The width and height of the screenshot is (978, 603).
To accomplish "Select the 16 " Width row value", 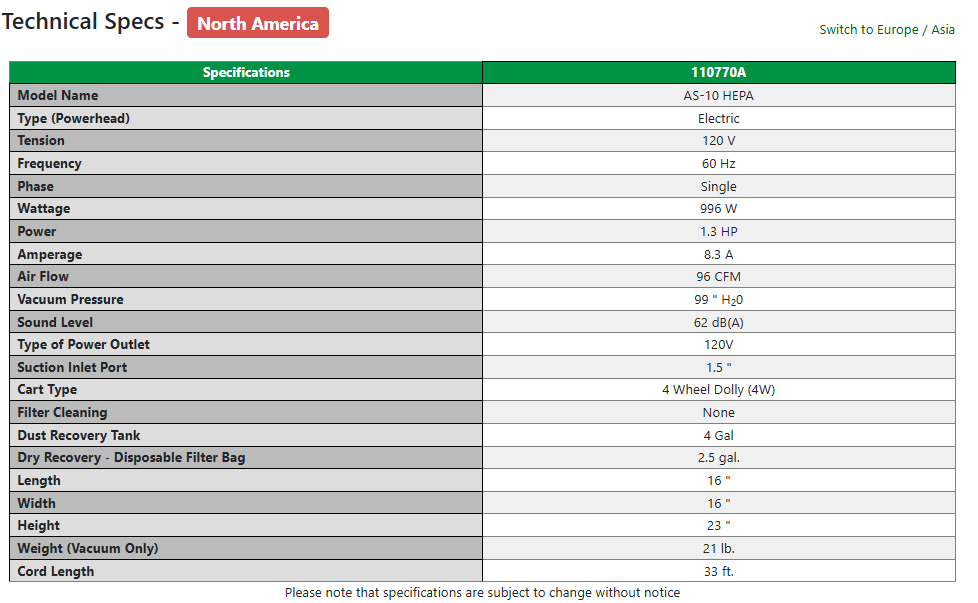I will pyautogui.click(x=719, y=503).
